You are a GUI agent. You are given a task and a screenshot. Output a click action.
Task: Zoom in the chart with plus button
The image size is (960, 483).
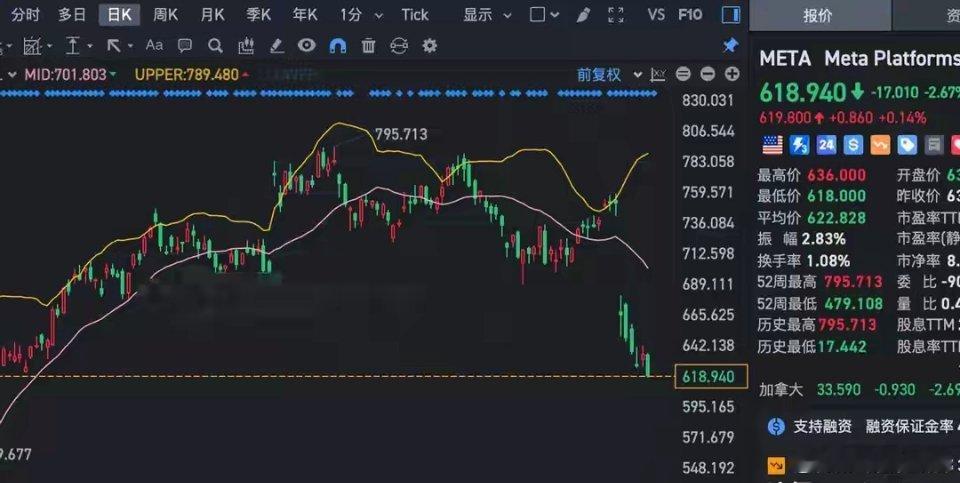tap(732, 75)
